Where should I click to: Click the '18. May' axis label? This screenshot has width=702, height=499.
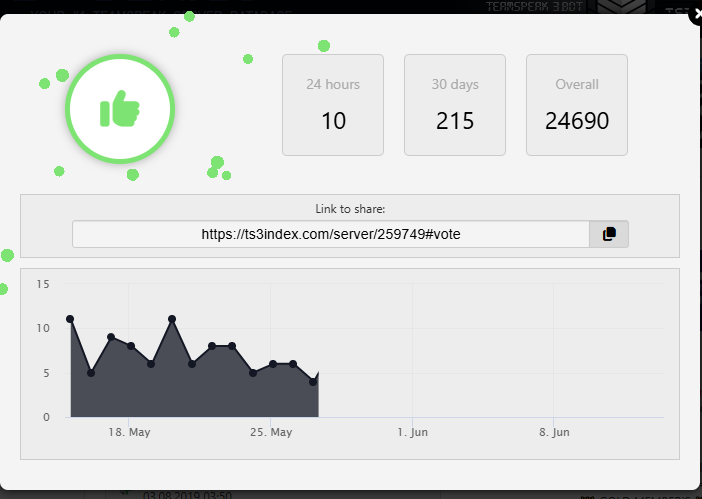[129, 432]
